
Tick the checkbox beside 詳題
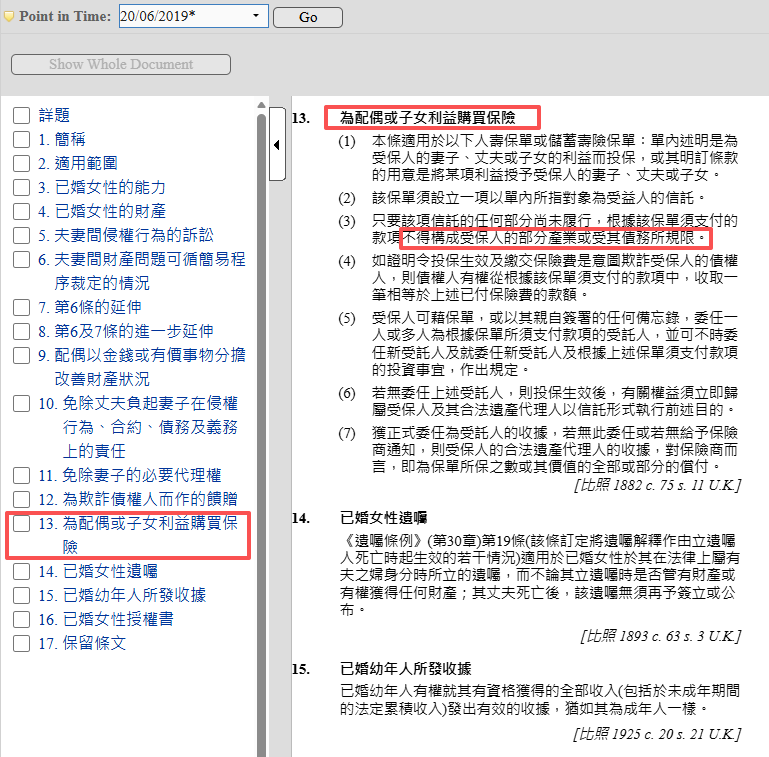pyautogui.click(x=21, y=115)
